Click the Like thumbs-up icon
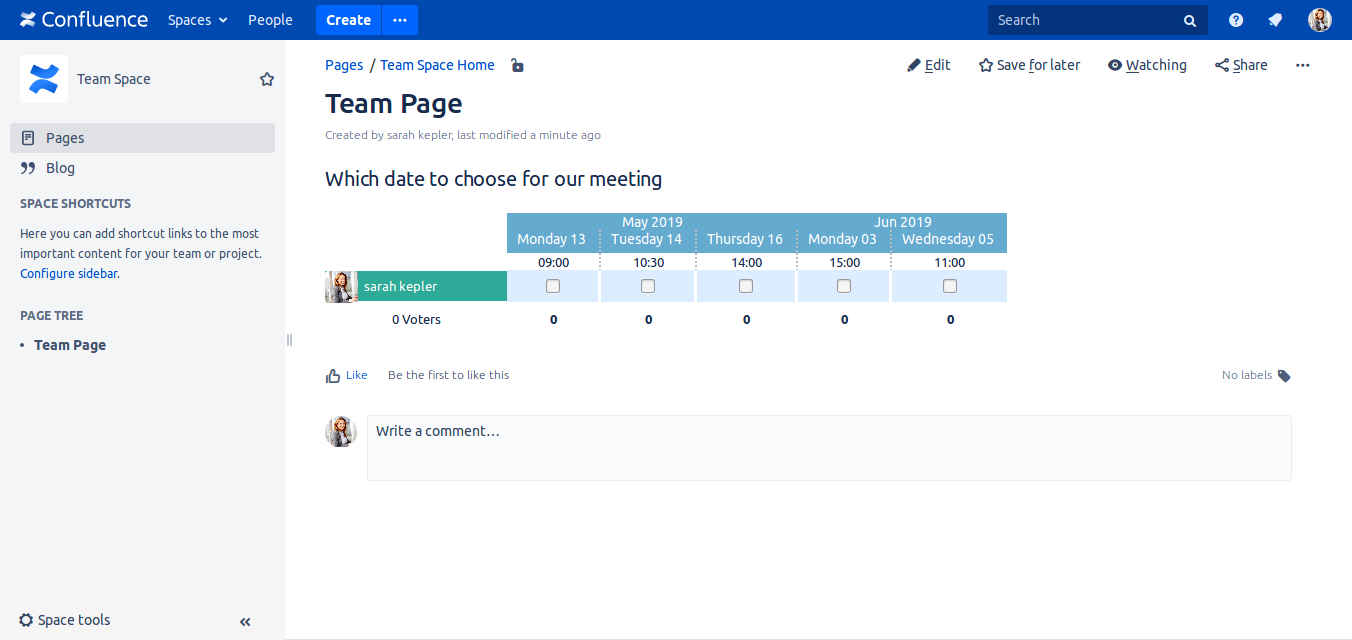The height and width of the screenshot is (640, 1352). (x=333, y=376)
